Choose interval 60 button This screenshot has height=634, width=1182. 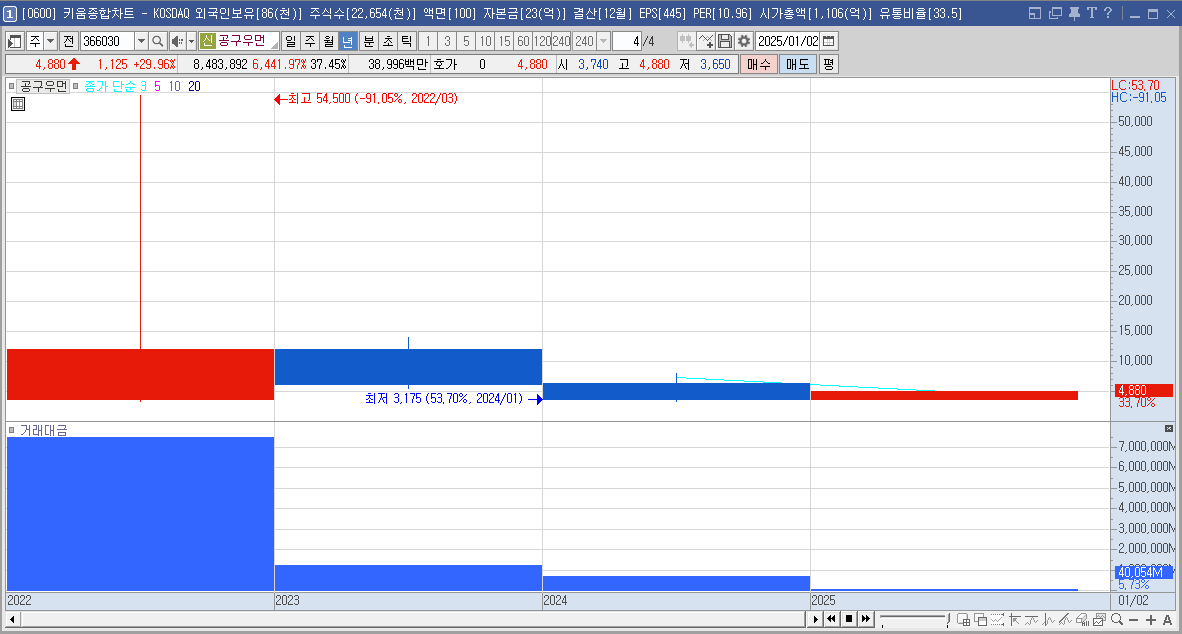(x=523, y=41)
